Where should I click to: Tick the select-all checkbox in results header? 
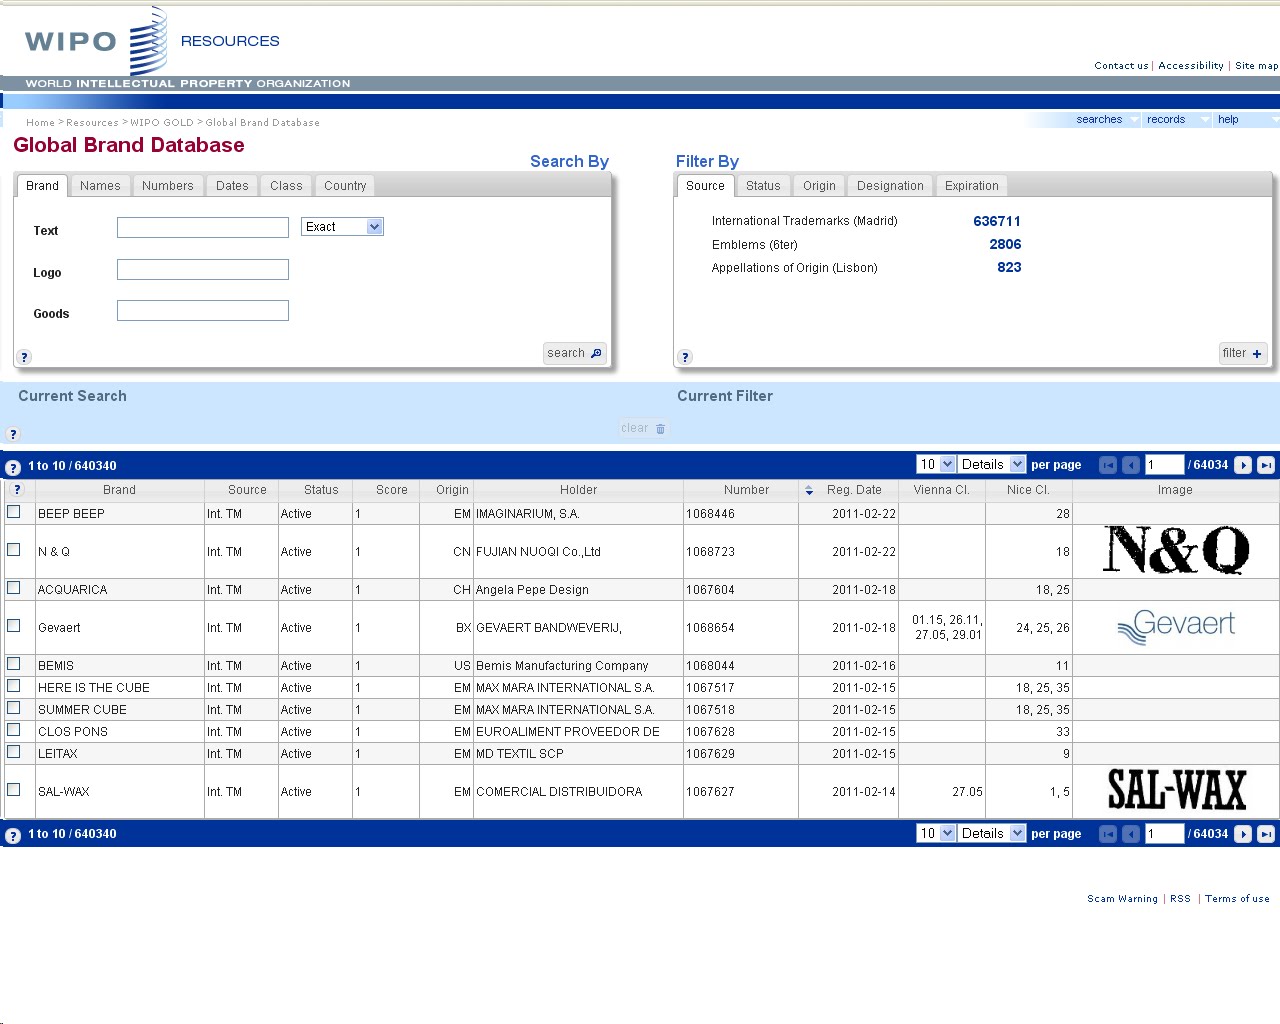tap(17, 490)
